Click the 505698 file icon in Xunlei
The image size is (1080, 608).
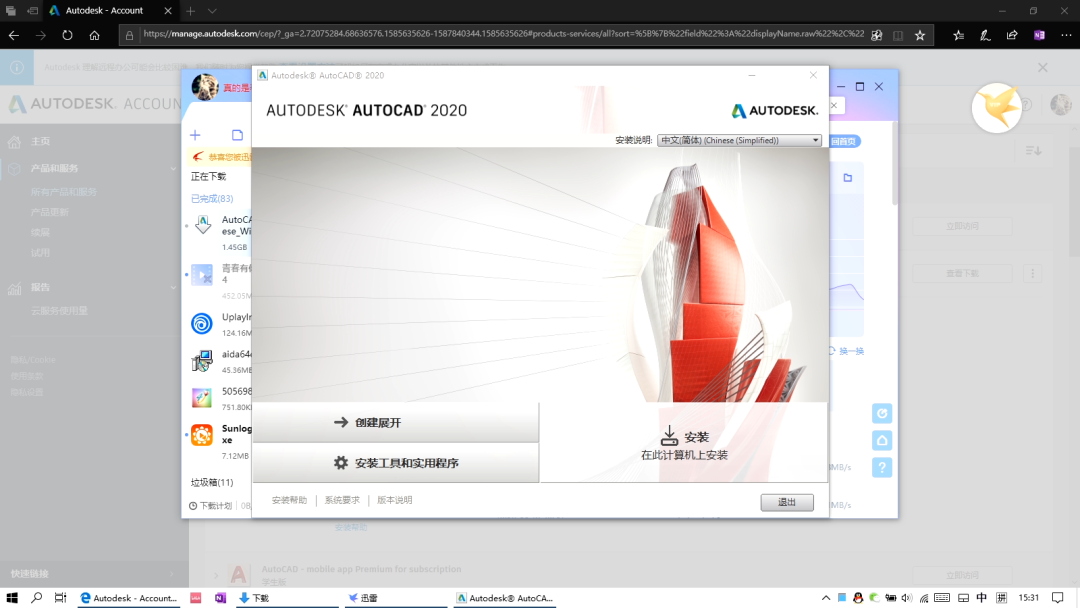point(202,397)
